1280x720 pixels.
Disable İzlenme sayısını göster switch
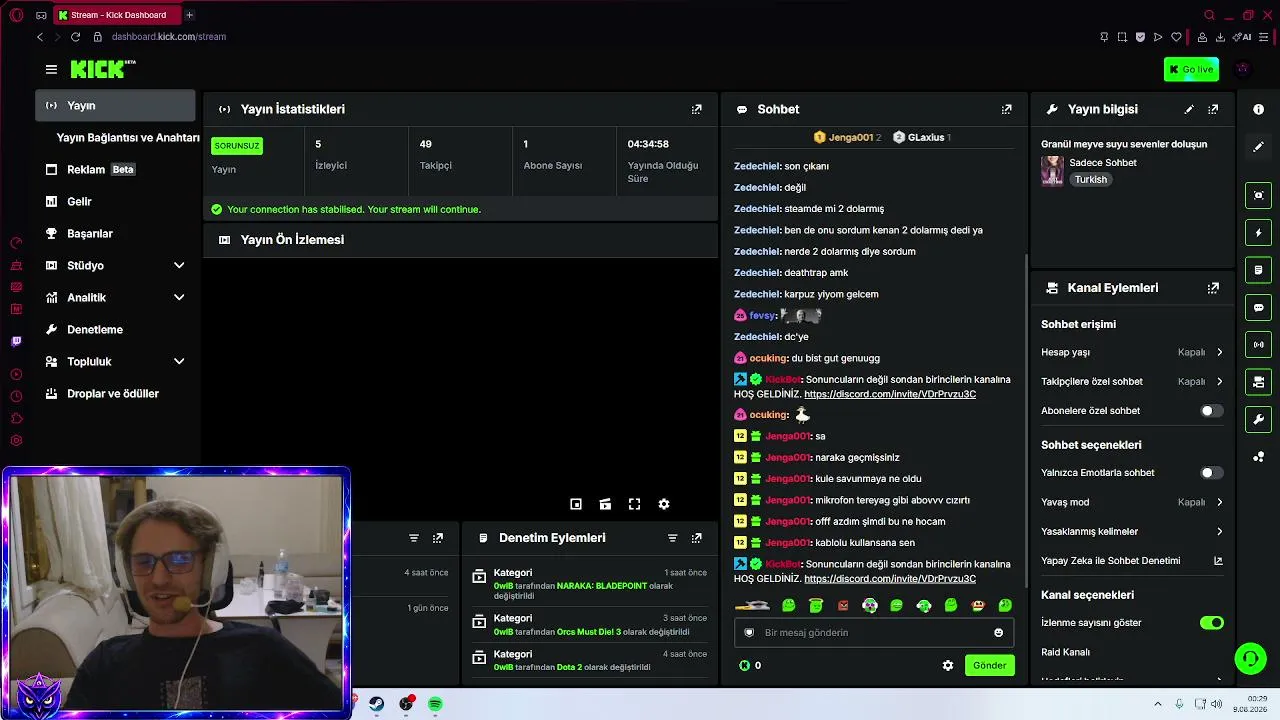(1211, 623)
